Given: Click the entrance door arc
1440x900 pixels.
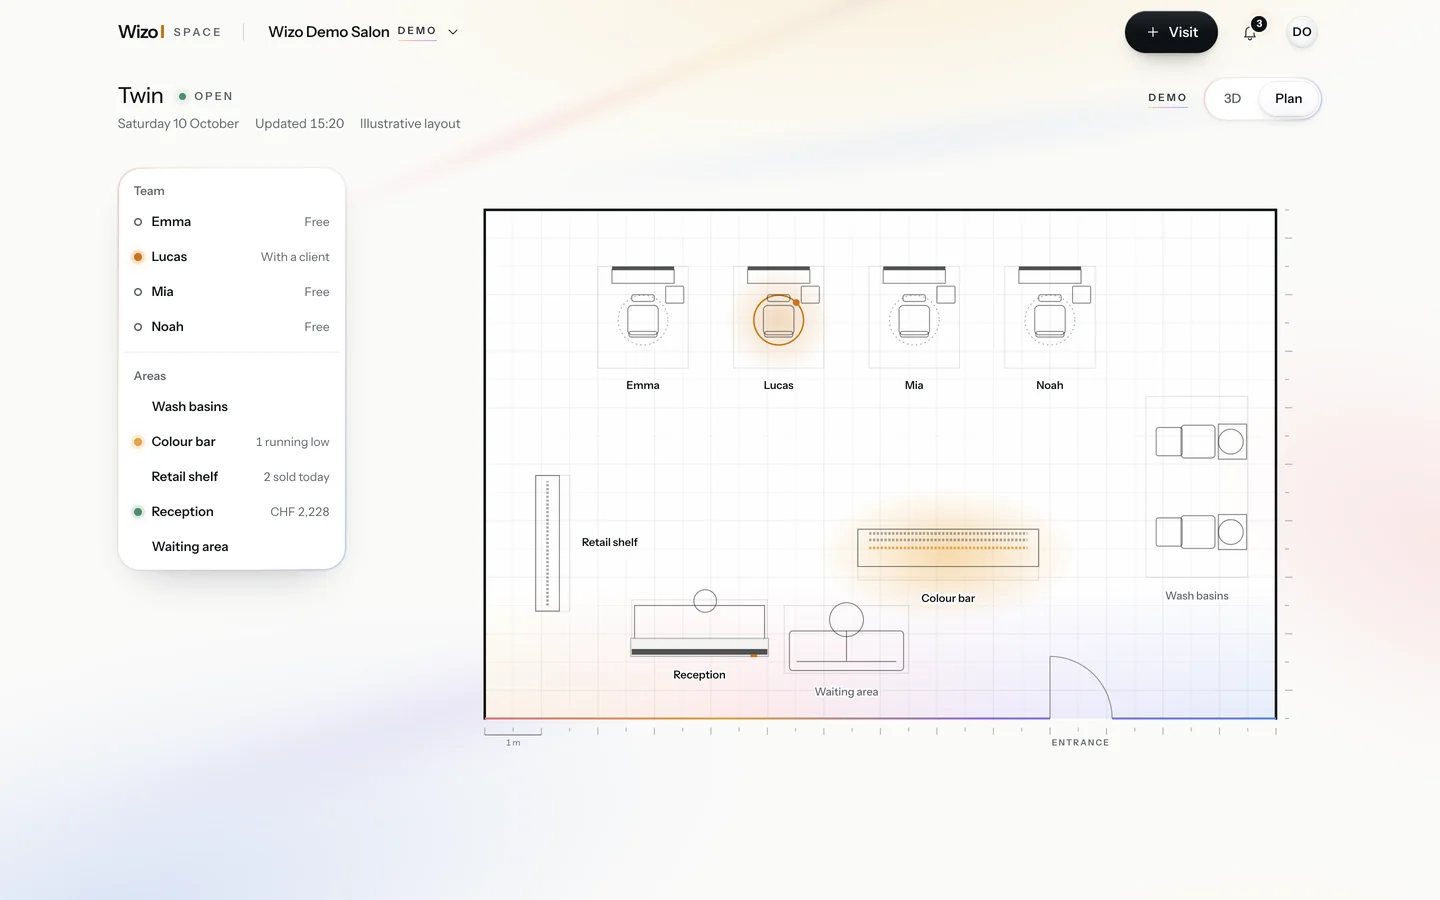Looking at the screenshot, I should (1081, 687).
